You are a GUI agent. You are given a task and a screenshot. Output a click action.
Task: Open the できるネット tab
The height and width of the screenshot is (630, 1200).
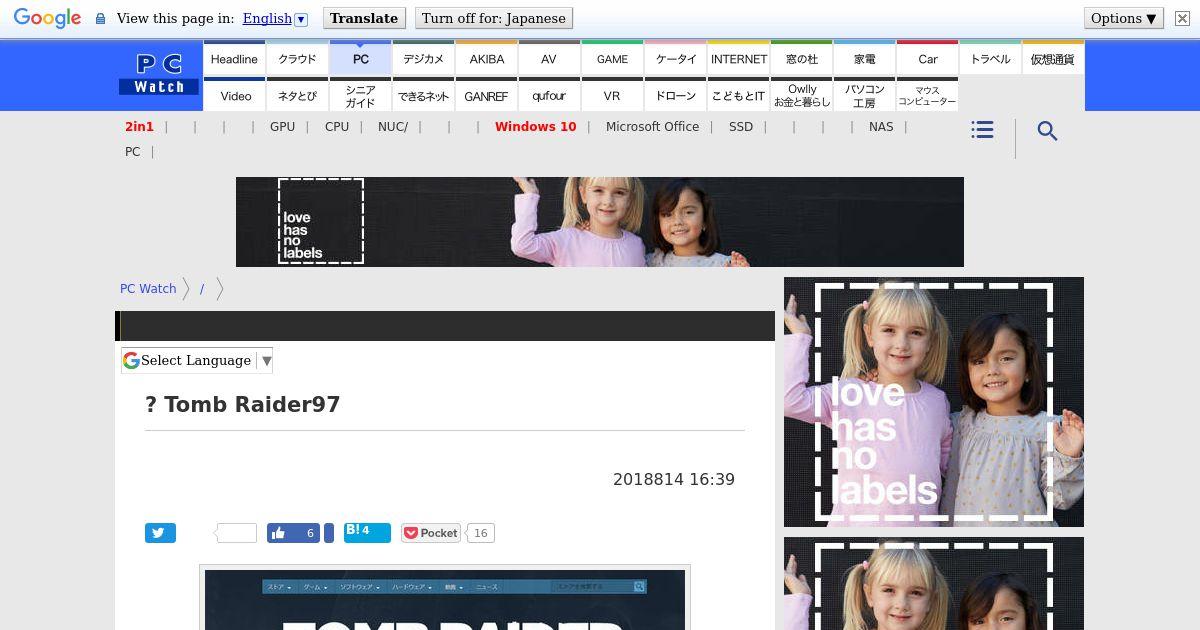point(423,95)
